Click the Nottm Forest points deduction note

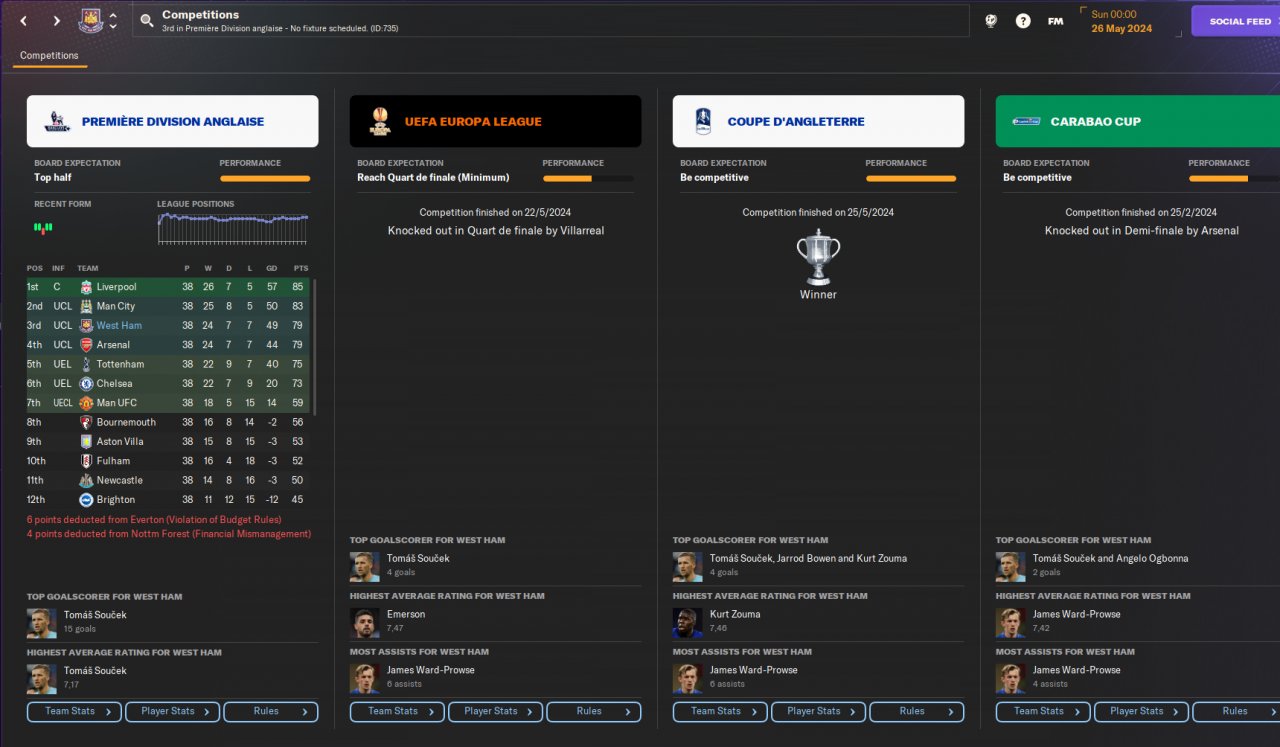point(169,534)
